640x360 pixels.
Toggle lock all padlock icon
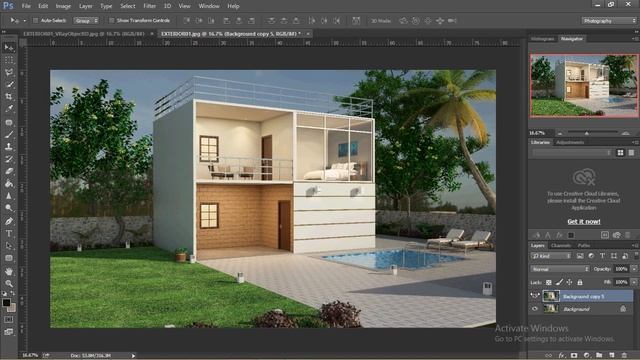[x=580, y=282]
